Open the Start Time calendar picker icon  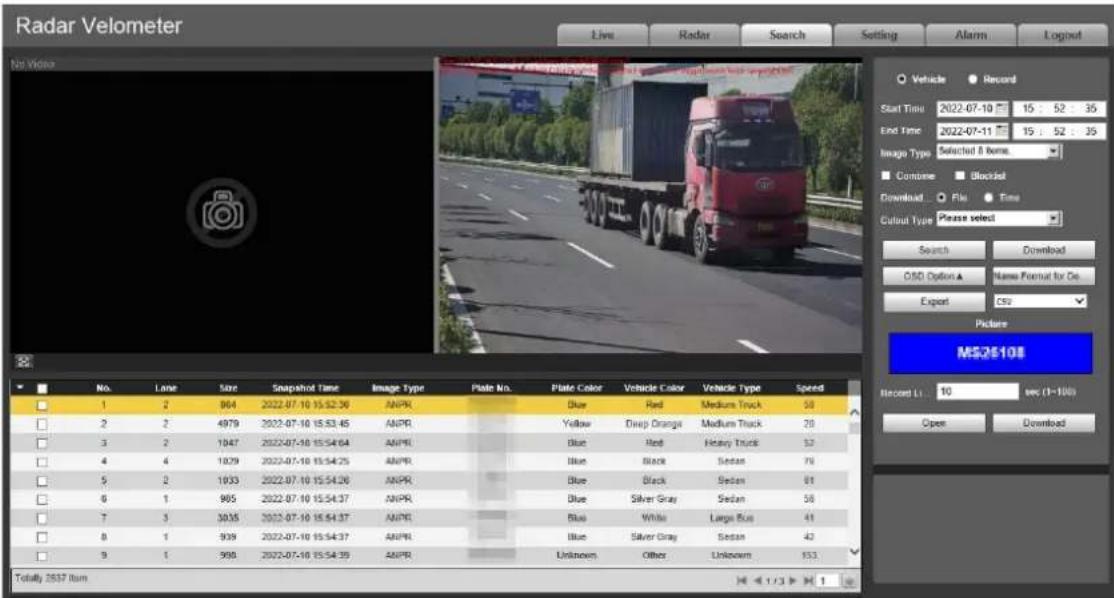tap(1001, 109)
